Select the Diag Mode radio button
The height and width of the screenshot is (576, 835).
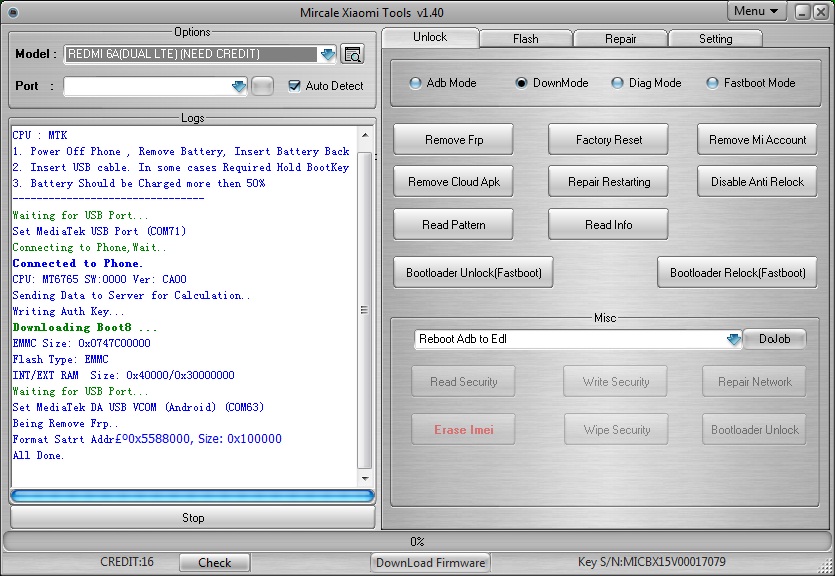[617, 83]
